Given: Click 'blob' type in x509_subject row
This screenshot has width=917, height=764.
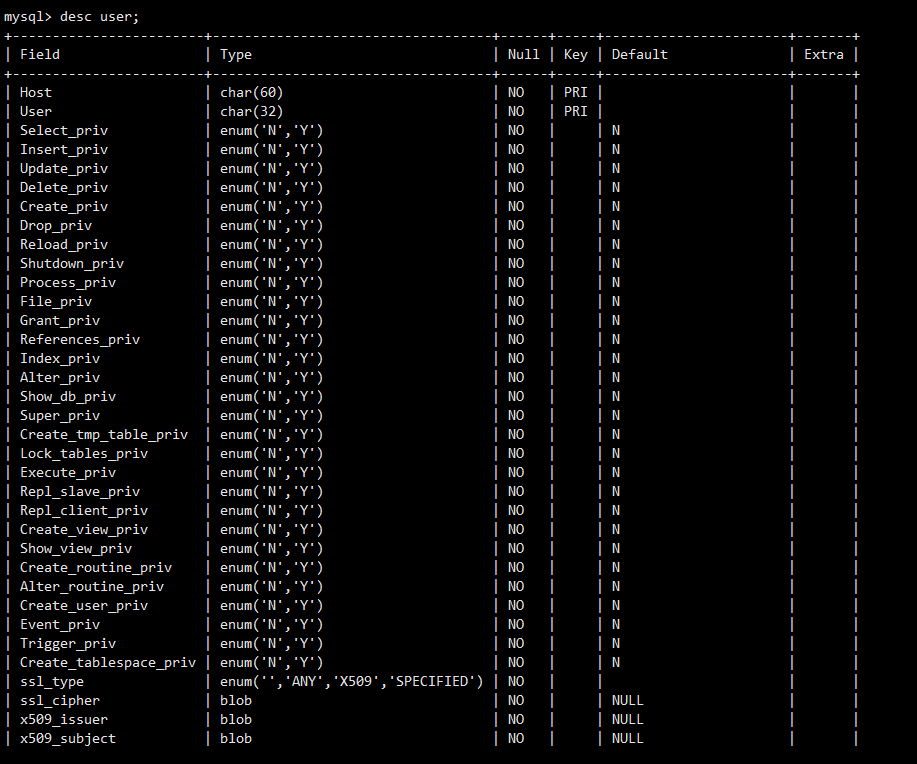Looking at the screenshot, I should 236,739.
